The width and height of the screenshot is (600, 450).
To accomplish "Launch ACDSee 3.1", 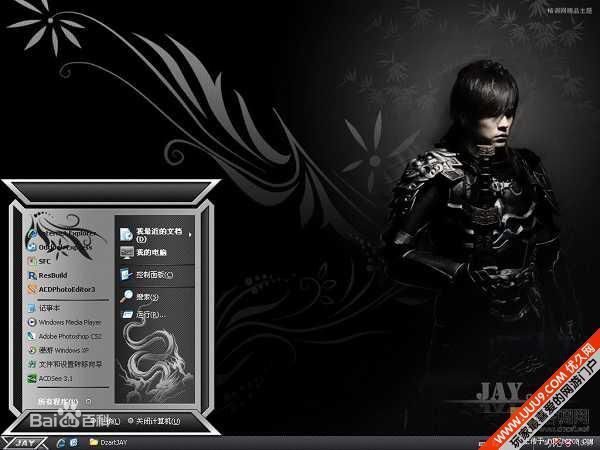I will (x=50, y=378).
